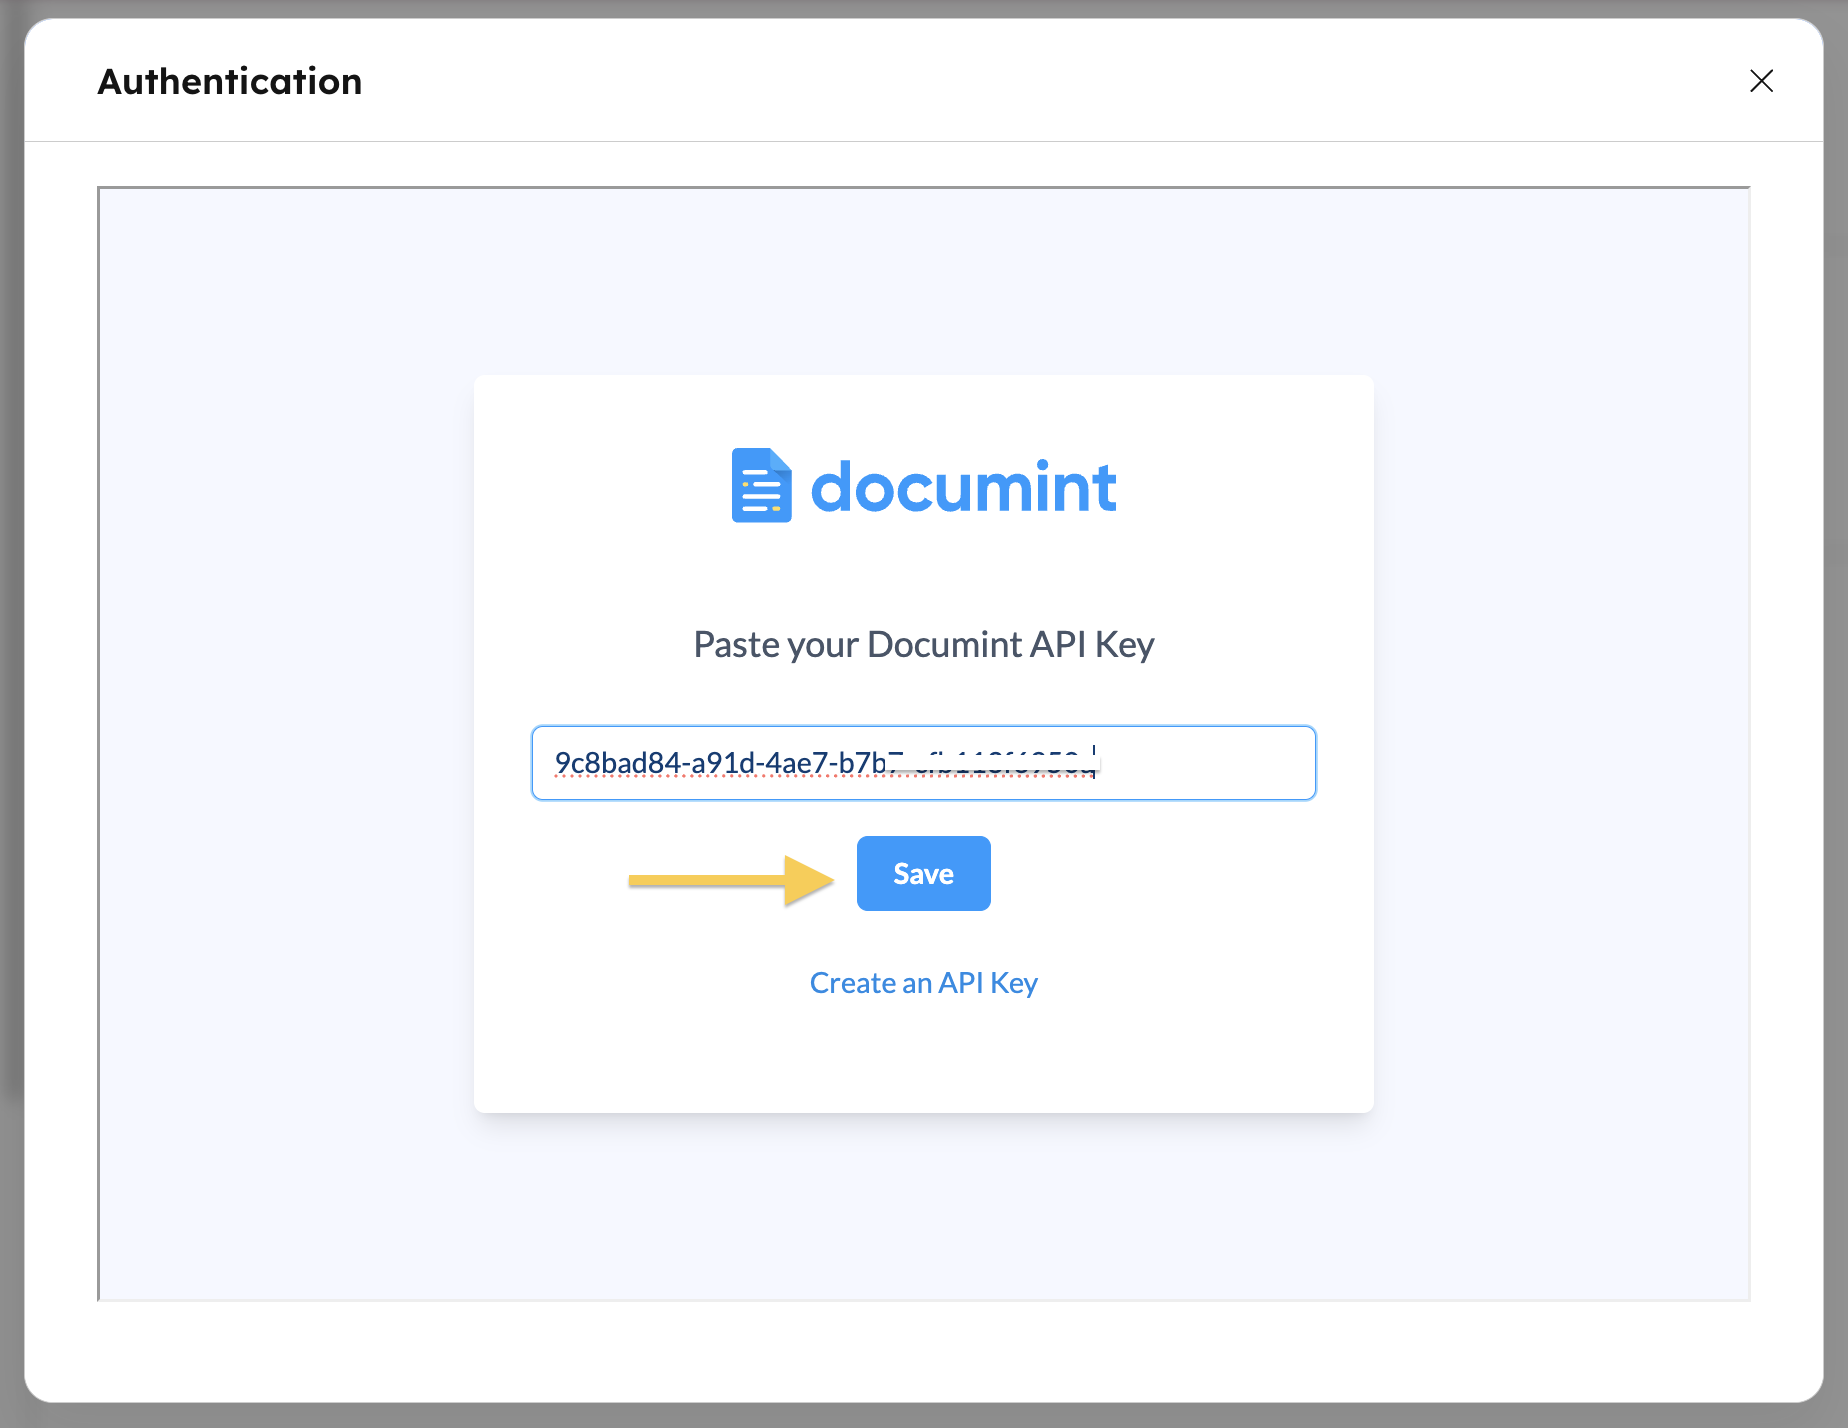Place cursor at end of API key text
Viewport: 1848px width, 1428px height.
point(1097,763)
